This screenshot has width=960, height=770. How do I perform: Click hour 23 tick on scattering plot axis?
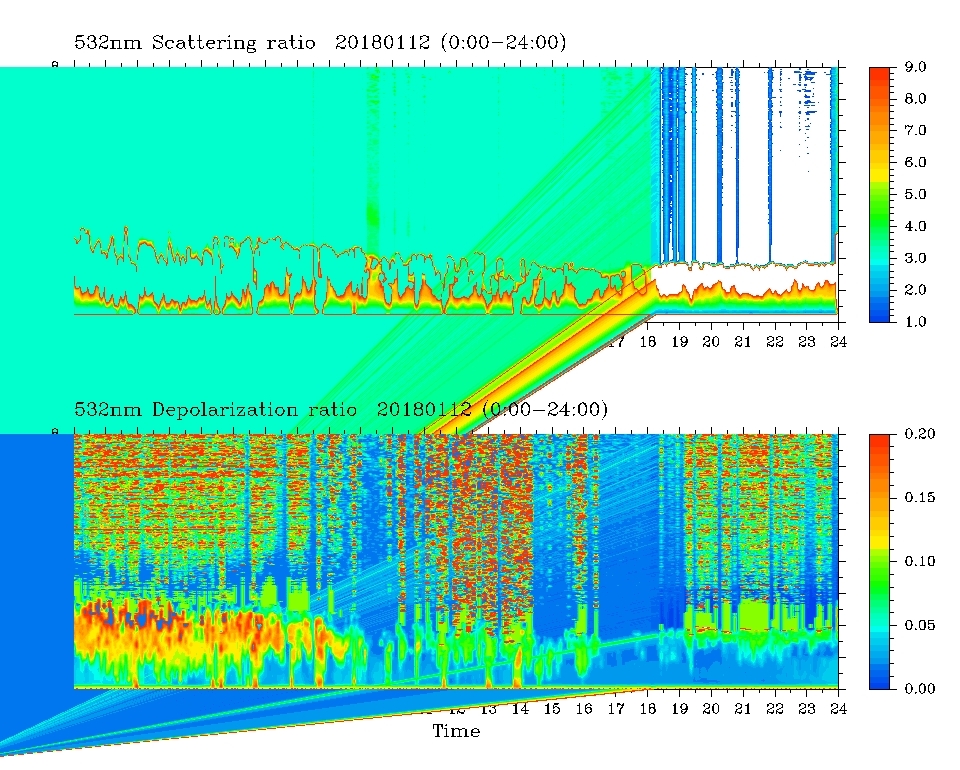[x=806, y=342]
